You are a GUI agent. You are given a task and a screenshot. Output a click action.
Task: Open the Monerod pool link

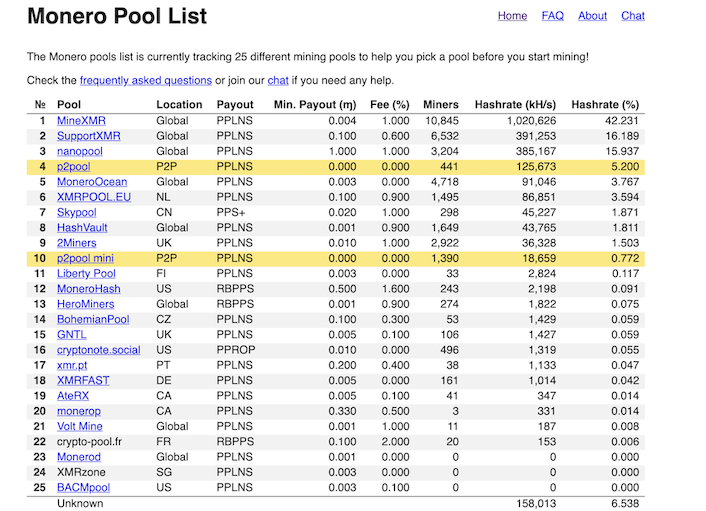79,457
